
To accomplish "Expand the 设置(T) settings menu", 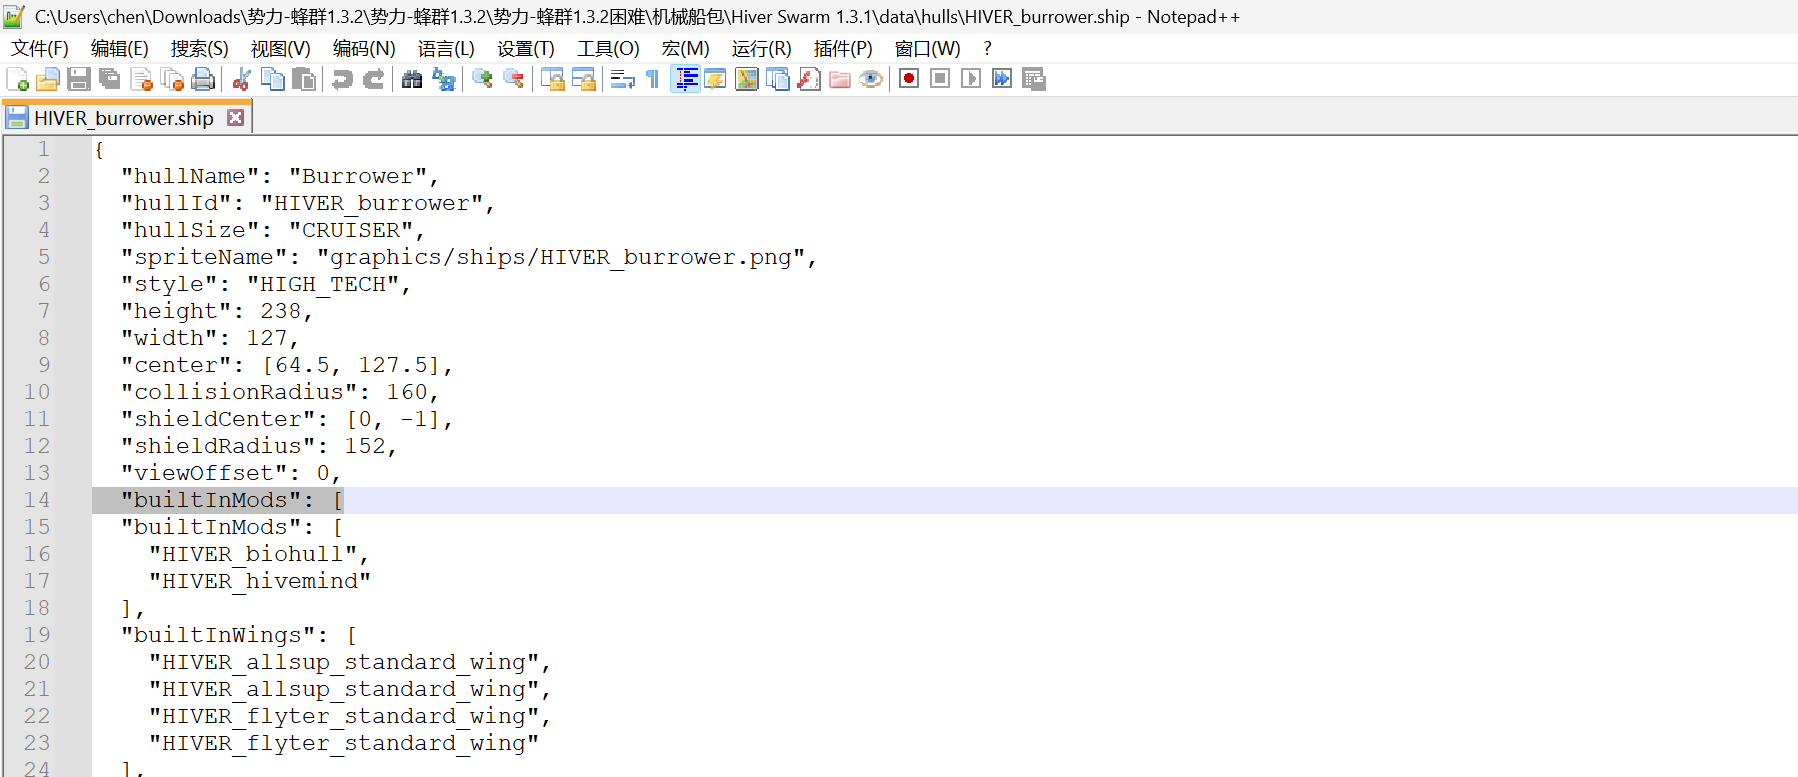I will click(525, 49).
